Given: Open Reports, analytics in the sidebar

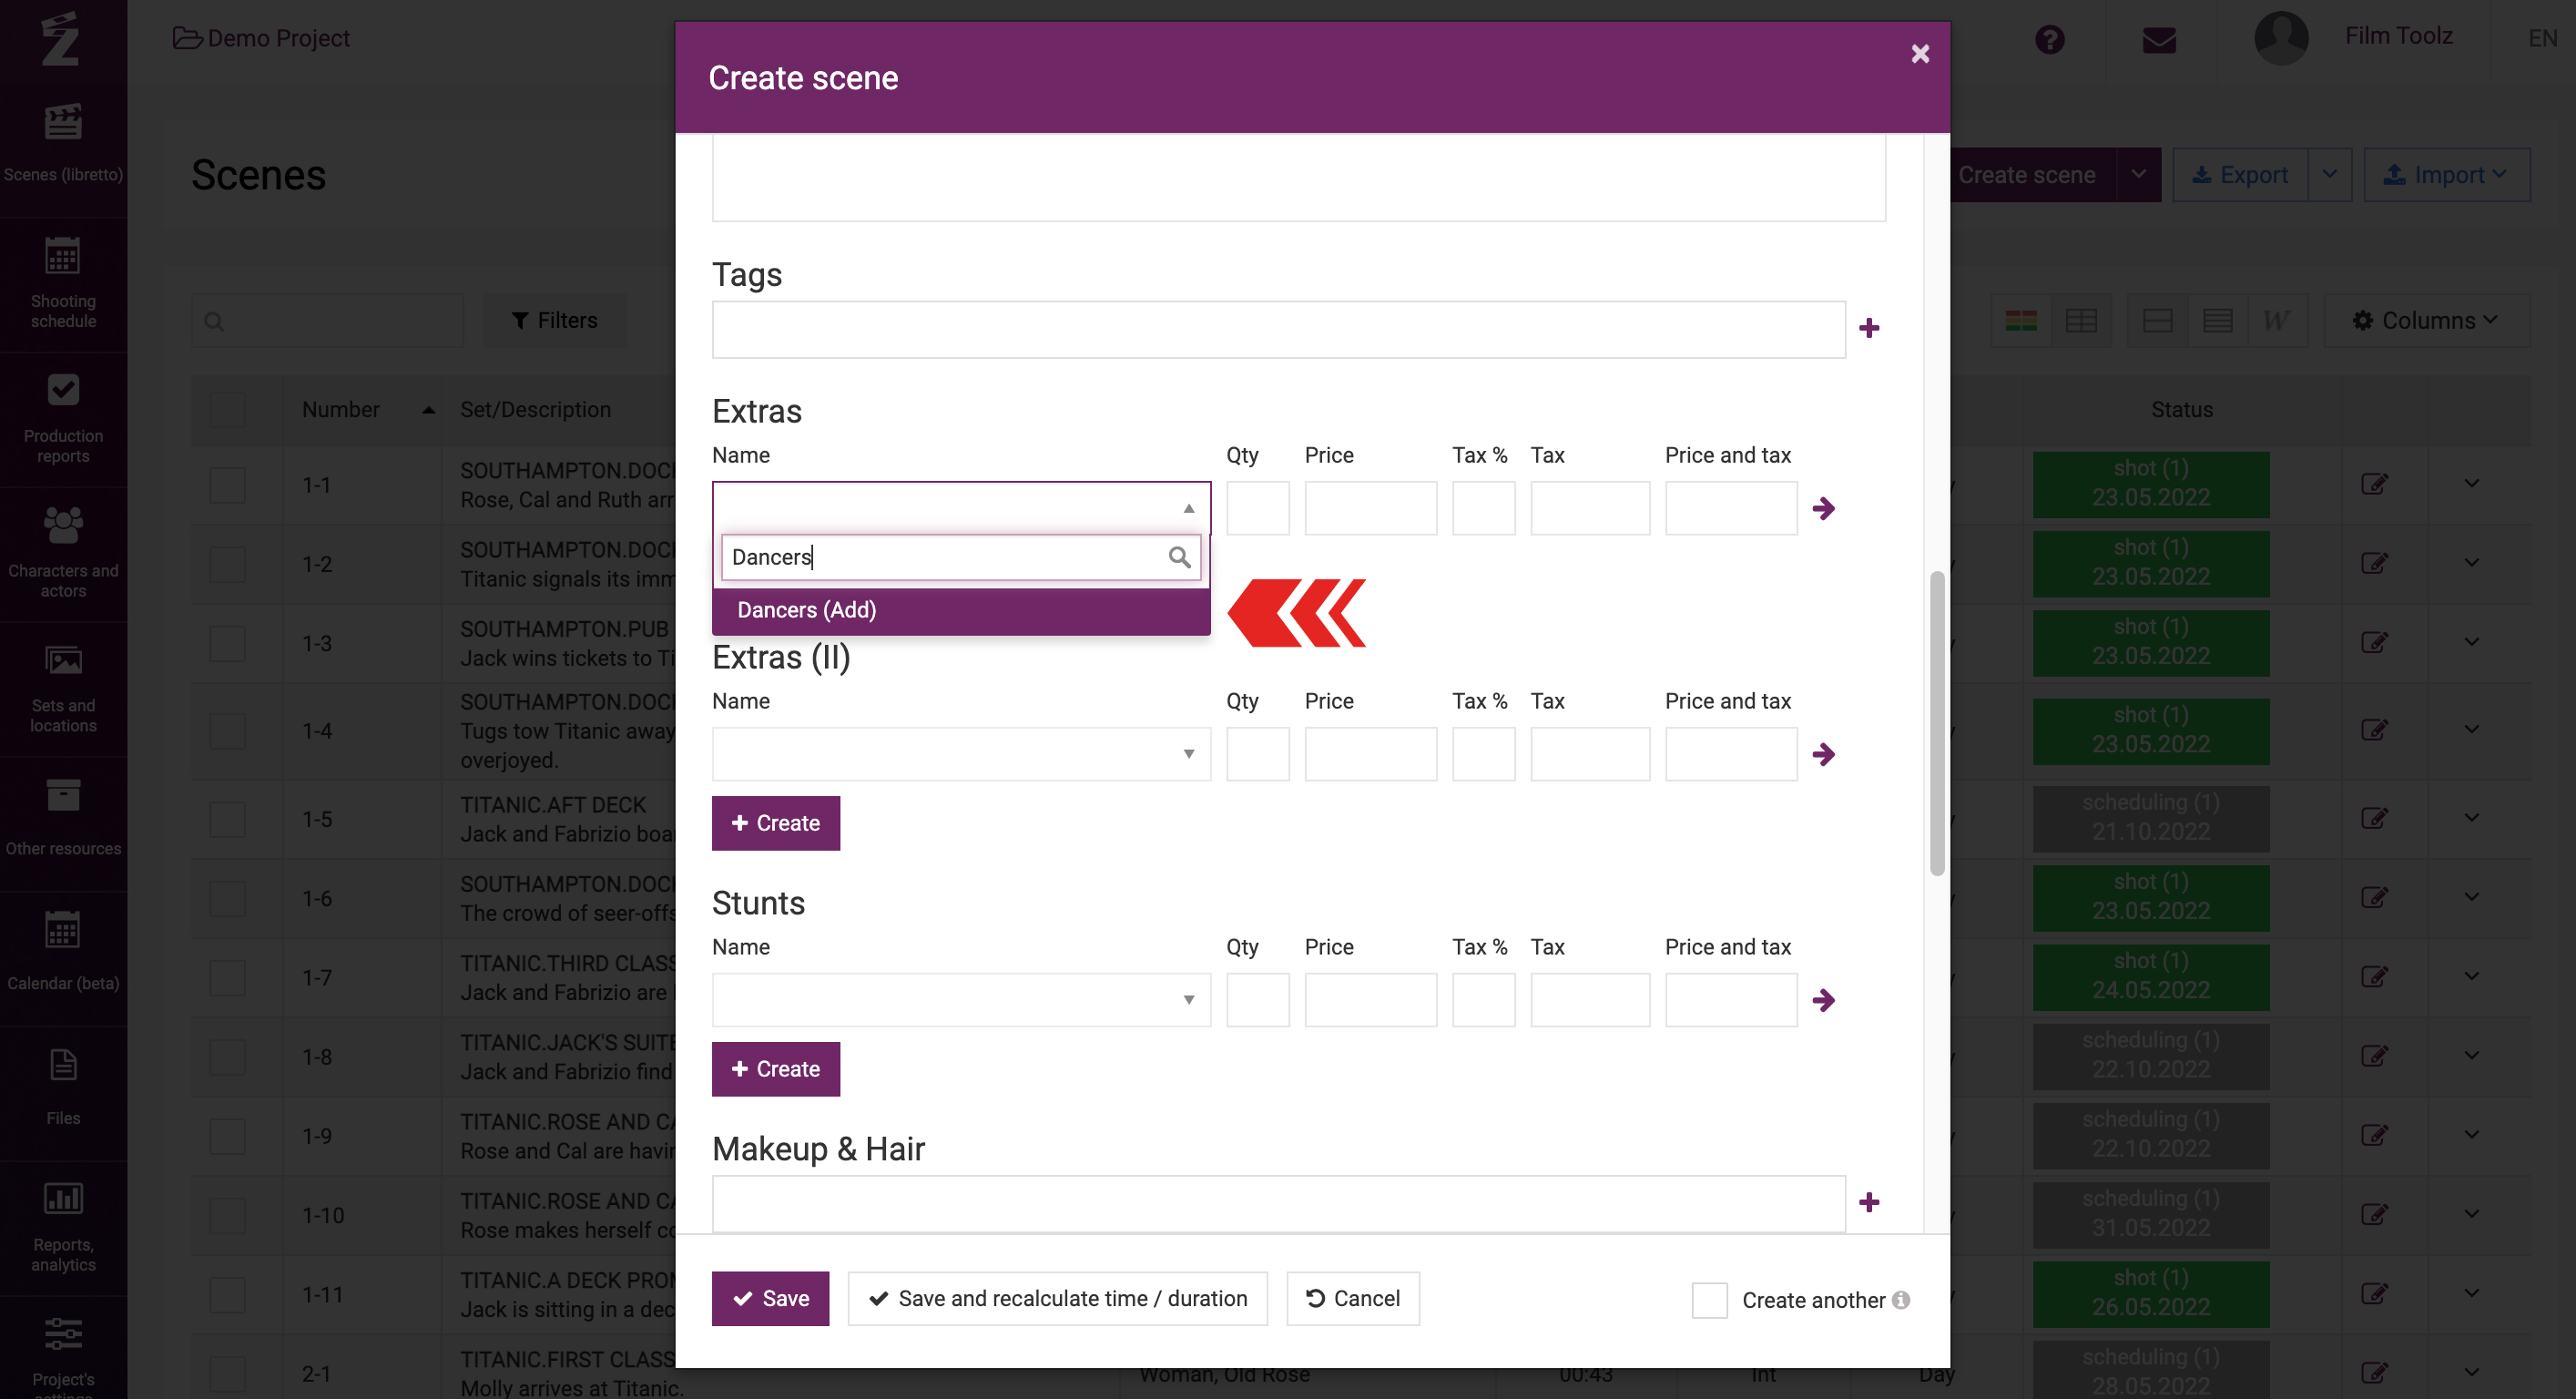Looking at the screenshot, I should 63,1227.
